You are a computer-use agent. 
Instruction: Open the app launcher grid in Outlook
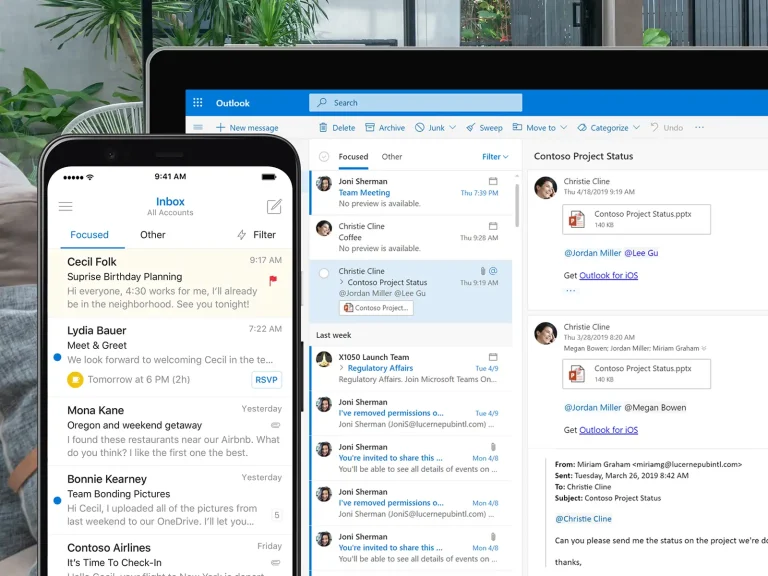[198, 102]
